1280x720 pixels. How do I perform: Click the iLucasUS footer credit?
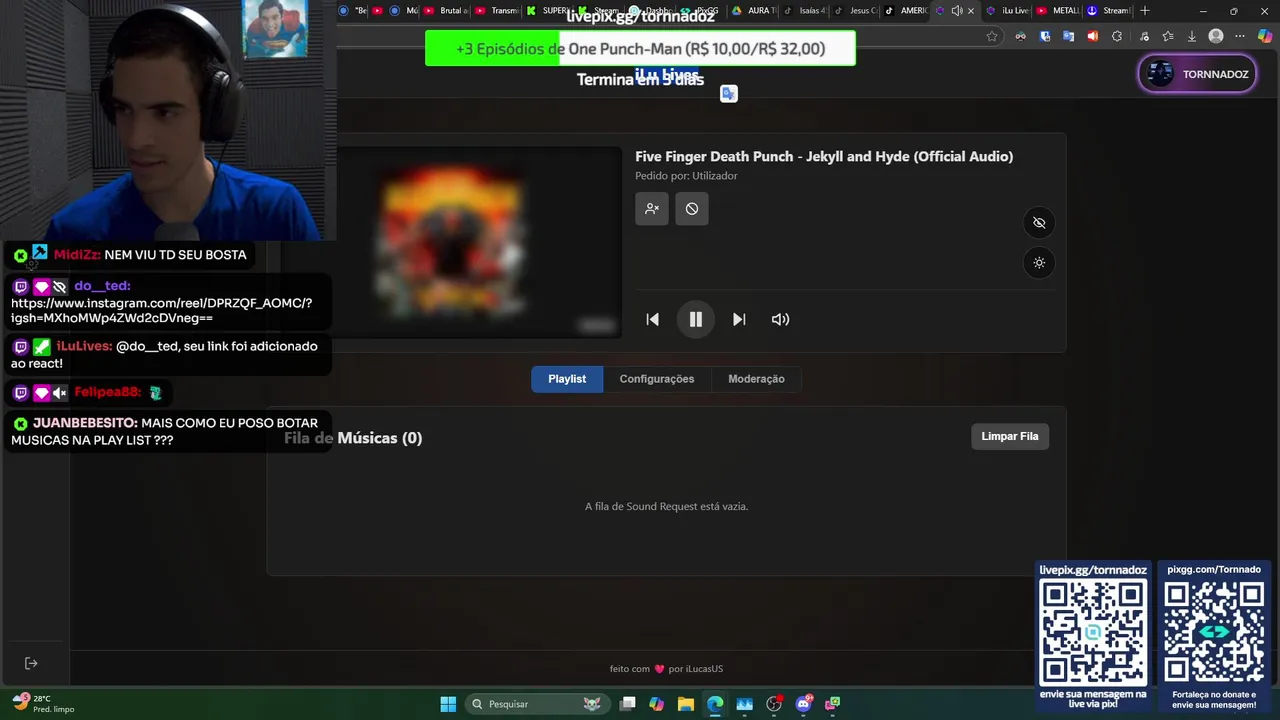tap(703, 669)
